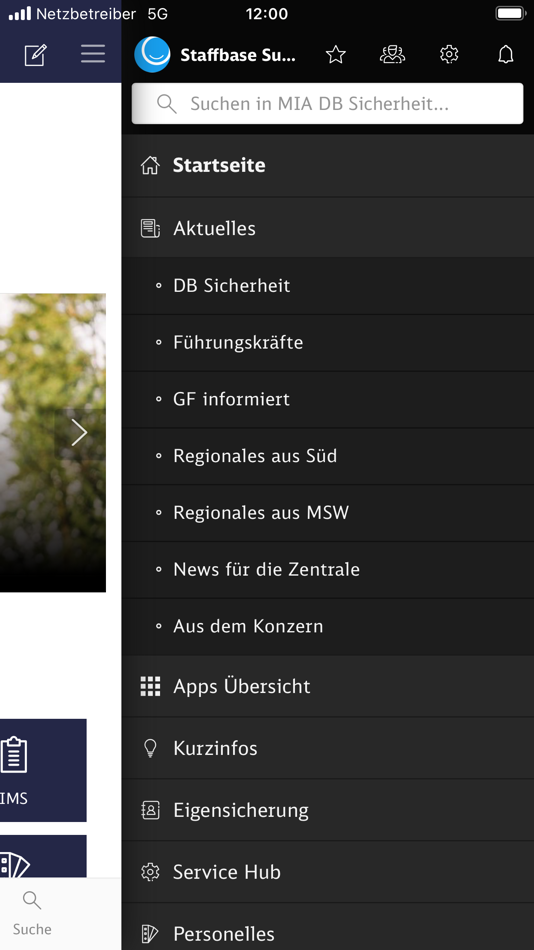Click the magnifier icon in search field

(x=166, y=104)
